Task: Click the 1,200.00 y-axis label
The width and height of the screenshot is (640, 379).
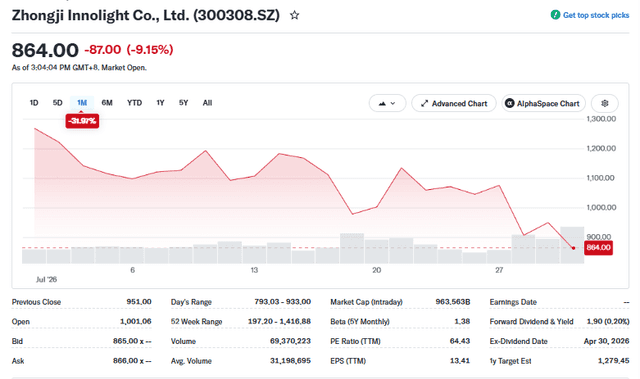Action: pyautogui.click(x=601, y=148)
